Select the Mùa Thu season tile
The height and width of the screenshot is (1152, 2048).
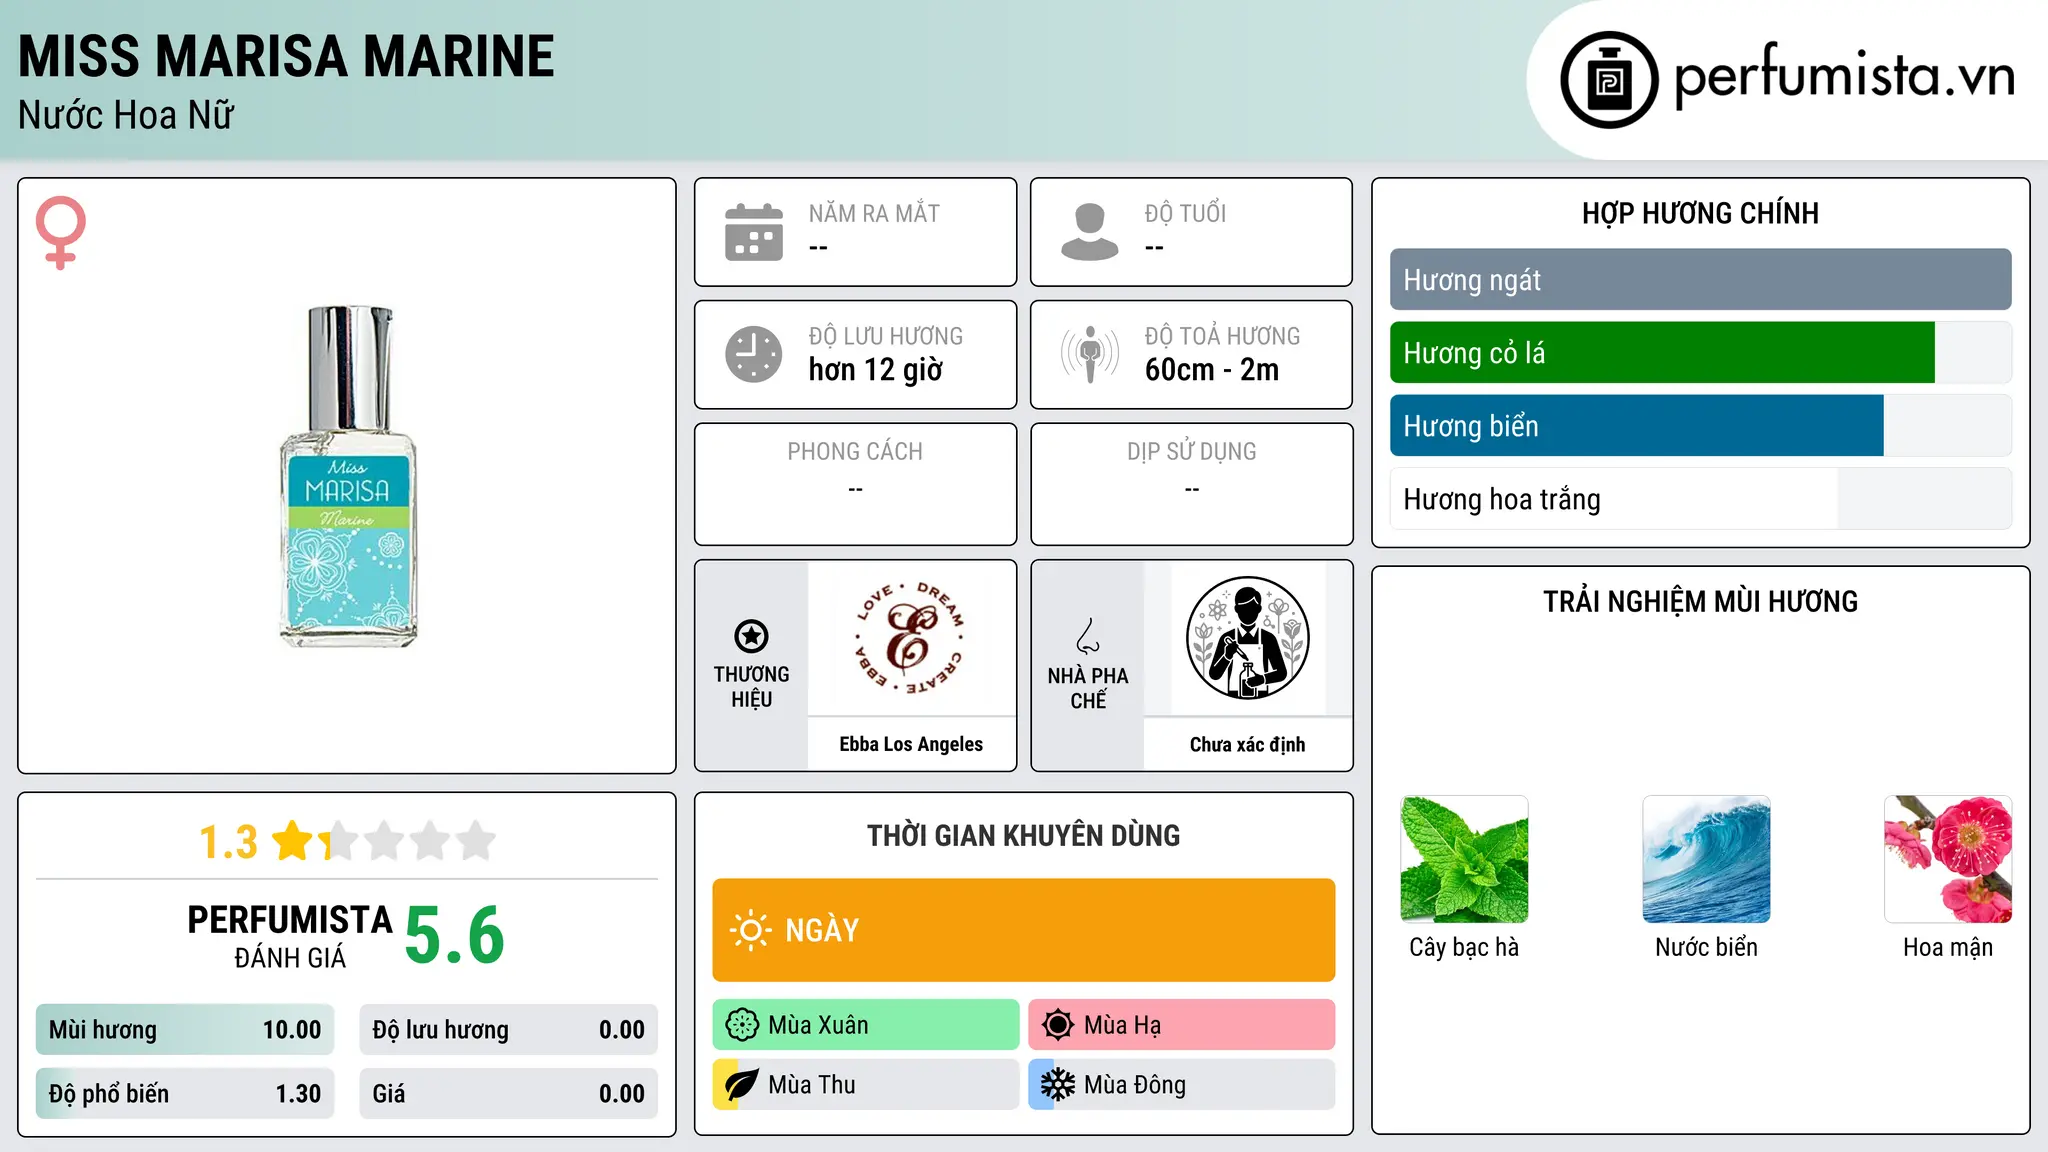[x=866, y=1085]
